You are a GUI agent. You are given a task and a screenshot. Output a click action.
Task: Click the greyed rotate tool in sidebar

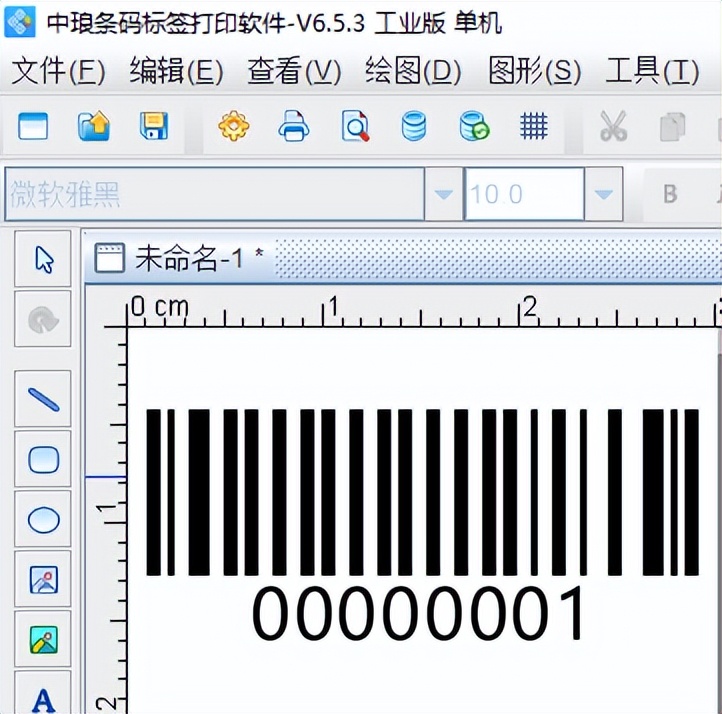pos(43,319)
